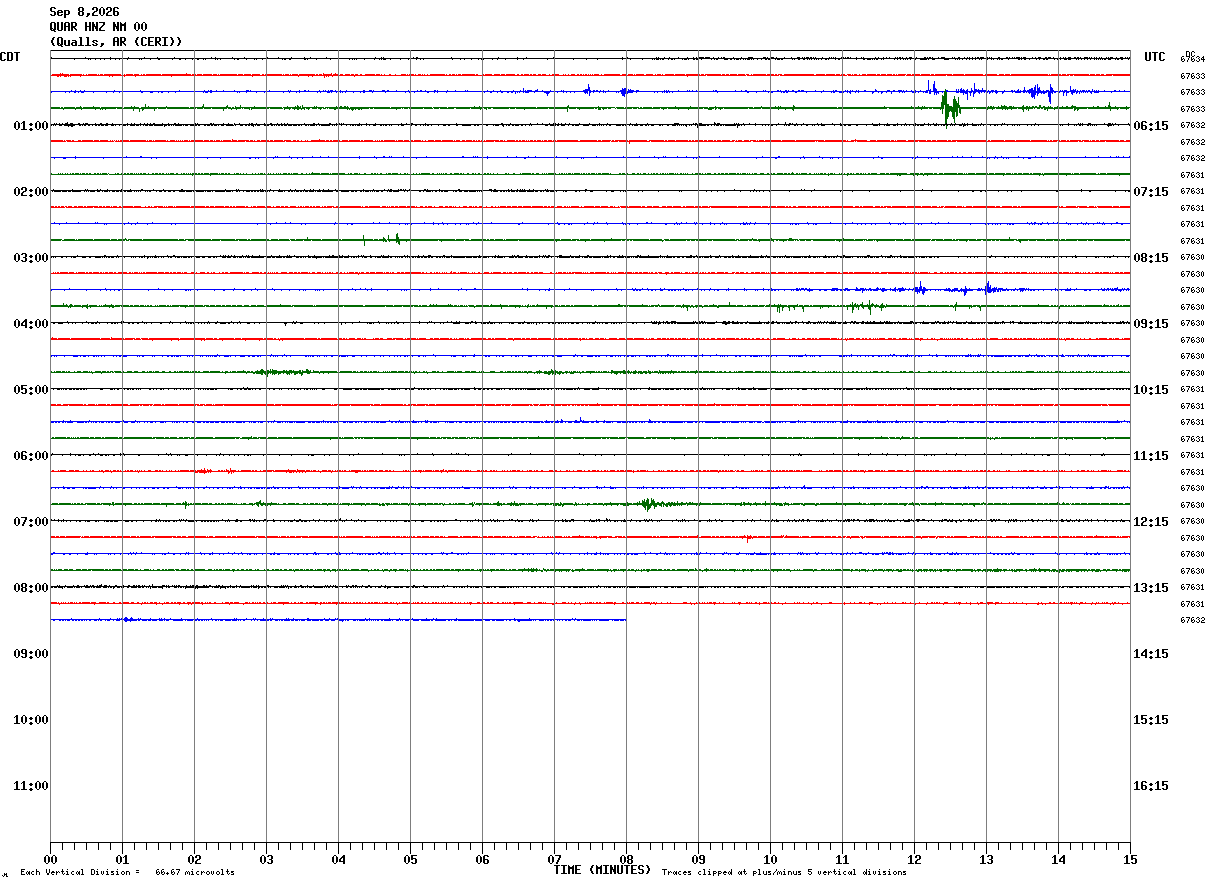Click minute tick 08 on the bottom axis
Image resolution: width=1210 pixels, height=886 pixels.
(626, 860)
